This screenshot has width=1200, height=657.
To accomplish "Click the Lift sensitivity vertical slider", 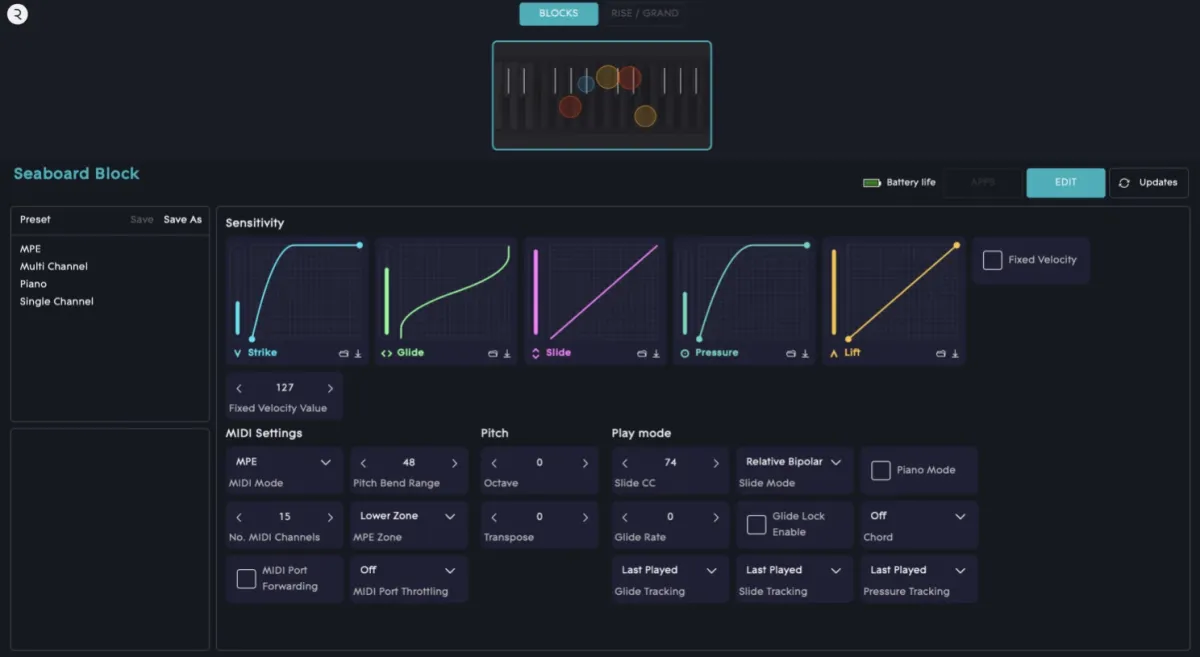I will (x=834, y=292).
